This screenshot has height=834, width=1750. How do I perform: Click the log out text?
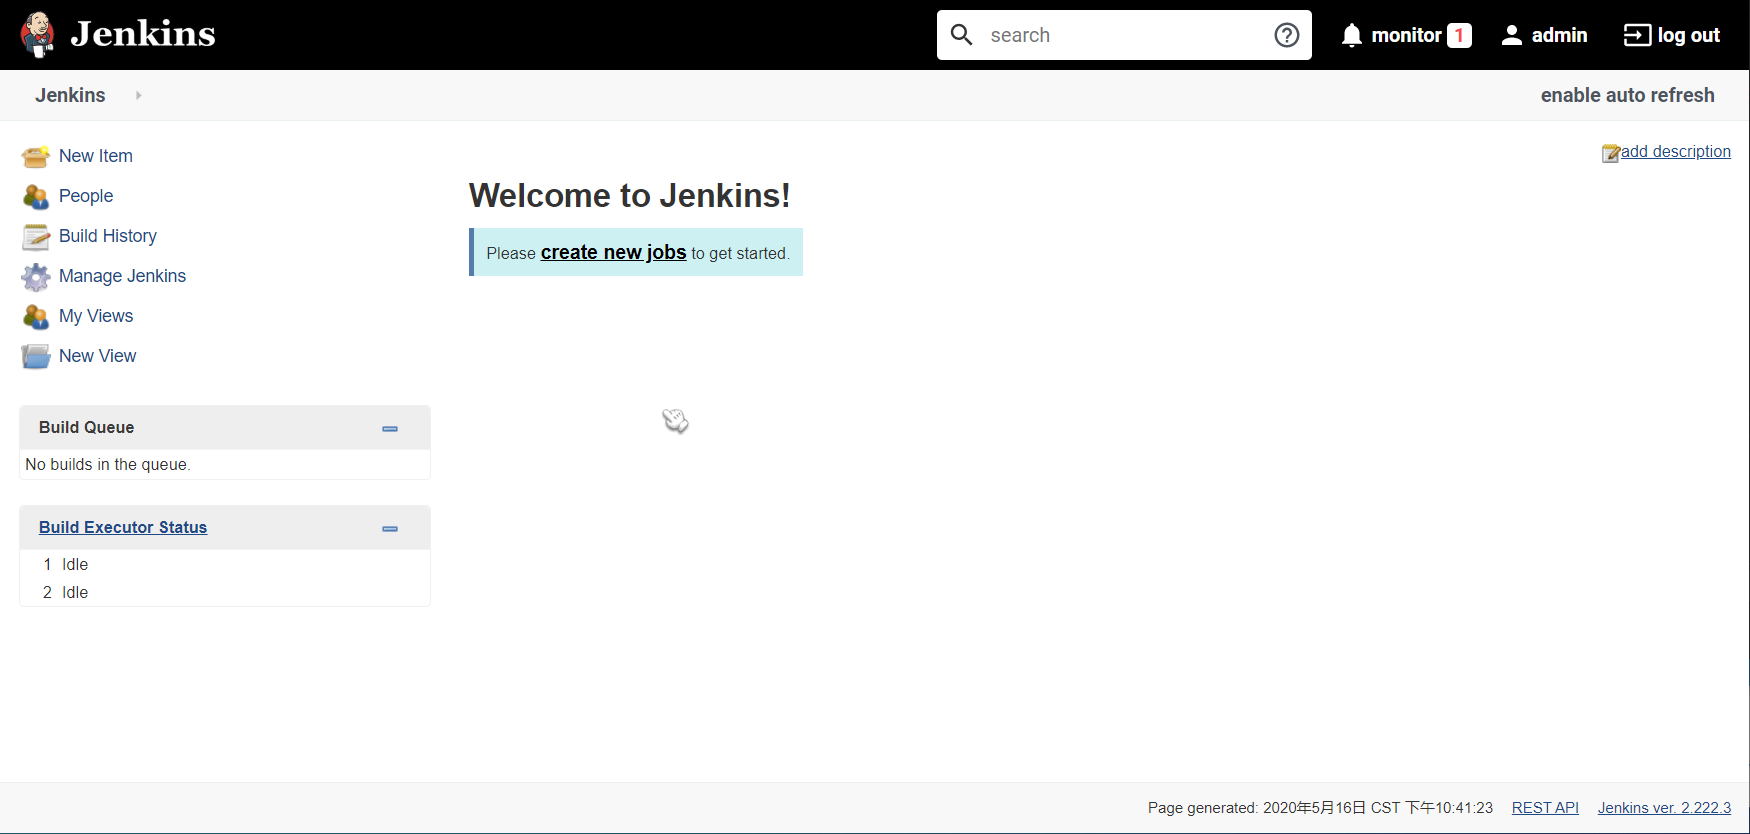[x=1688, y=35]
